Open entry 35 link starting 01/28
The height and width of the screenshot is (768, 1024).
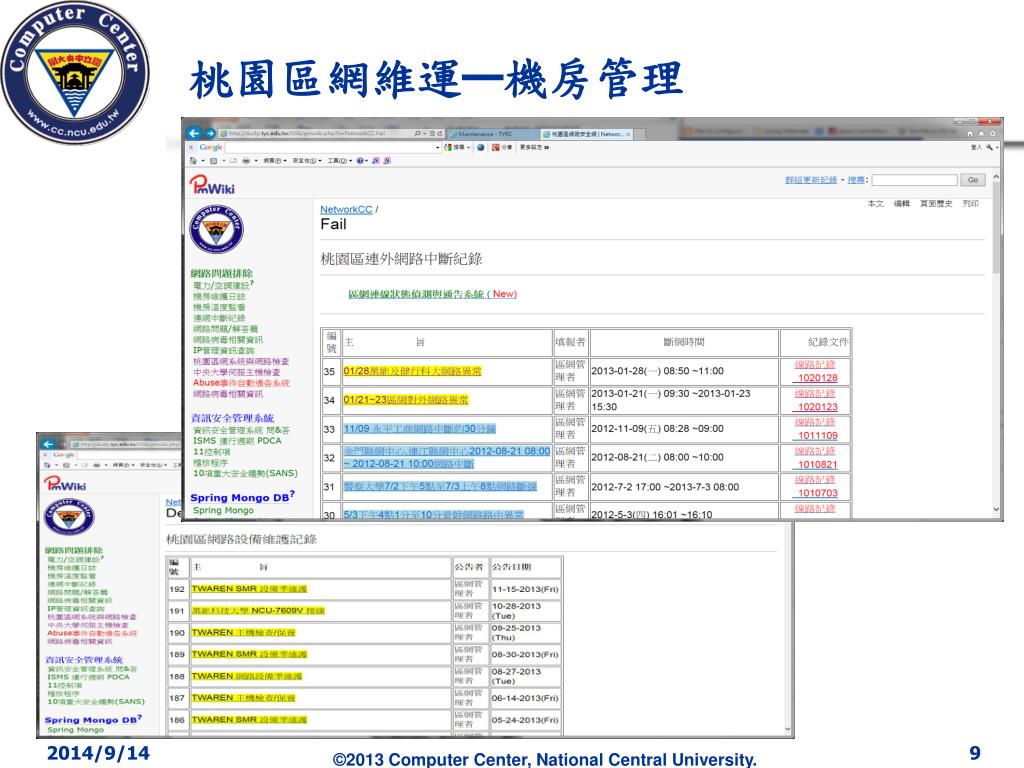pos(412,371)
